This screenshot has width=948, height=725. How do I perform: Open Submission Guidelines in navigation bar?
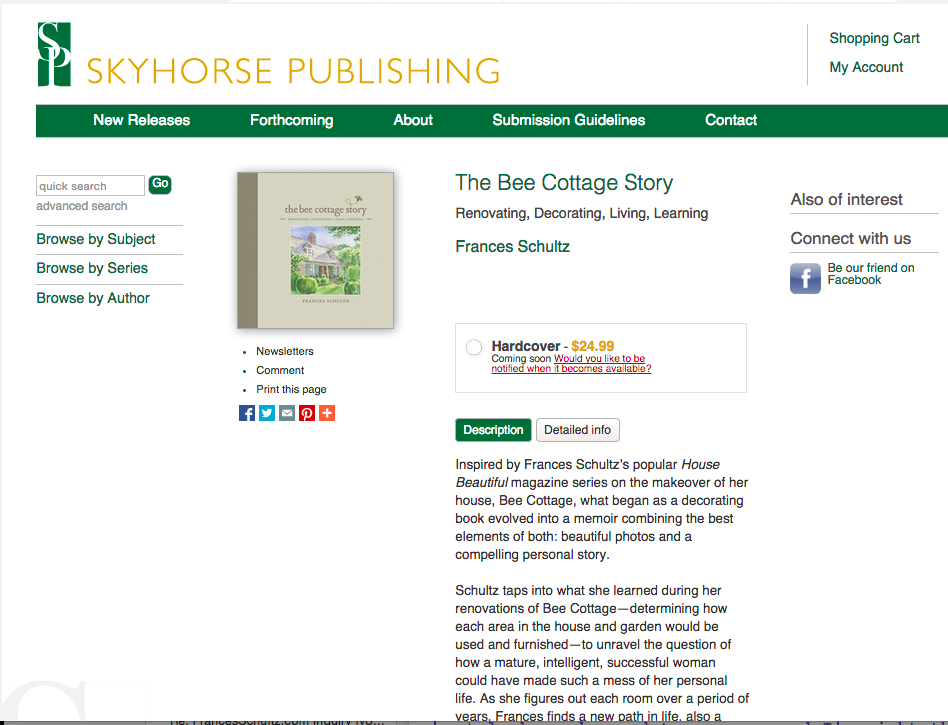tap(568, 120)
